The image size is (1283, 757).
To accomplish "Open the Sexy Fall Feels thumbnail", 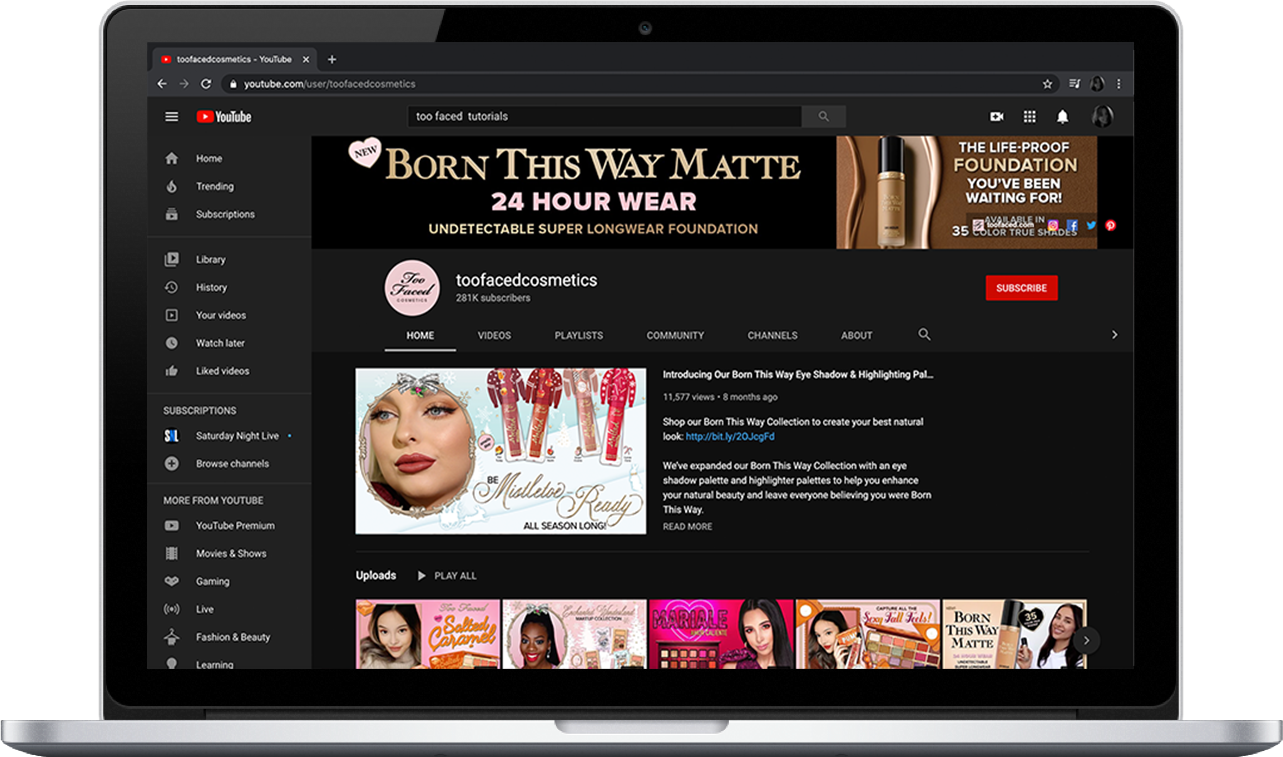I will point(868,634).
